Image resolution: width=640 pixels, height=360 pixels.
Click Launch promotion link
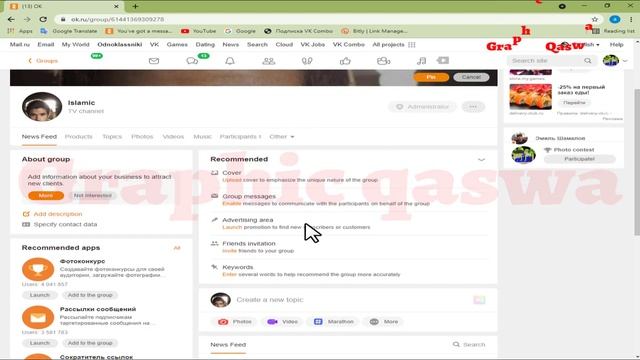[x=232, y=227]
